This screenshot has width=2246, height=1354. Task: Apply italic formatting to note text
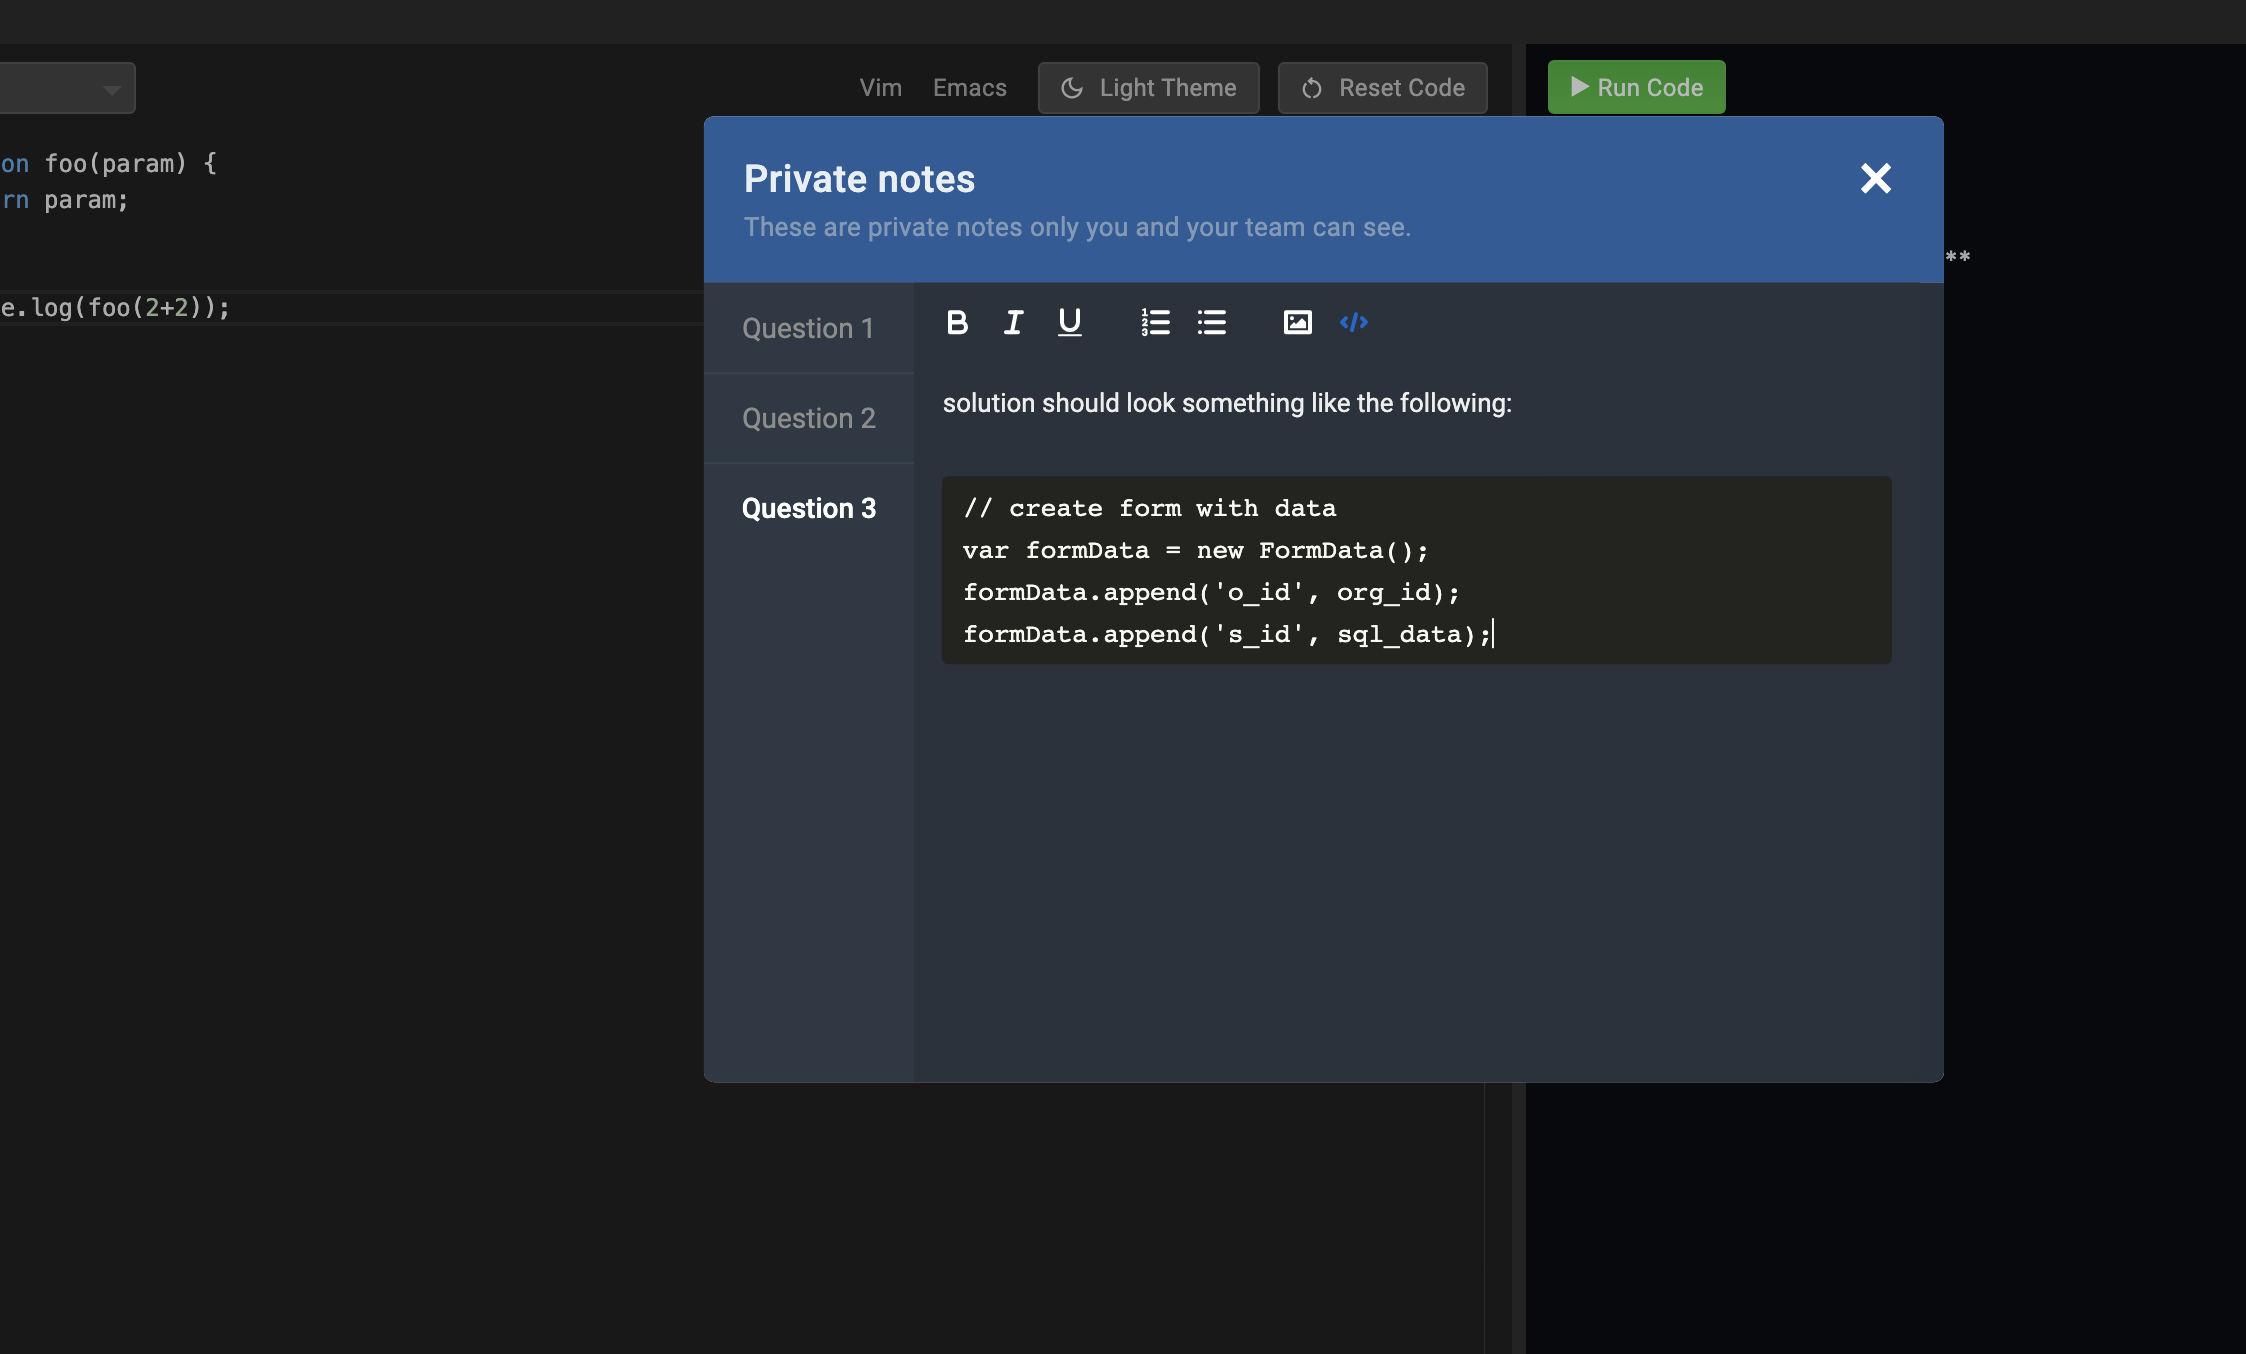[x=1013, y=322]
